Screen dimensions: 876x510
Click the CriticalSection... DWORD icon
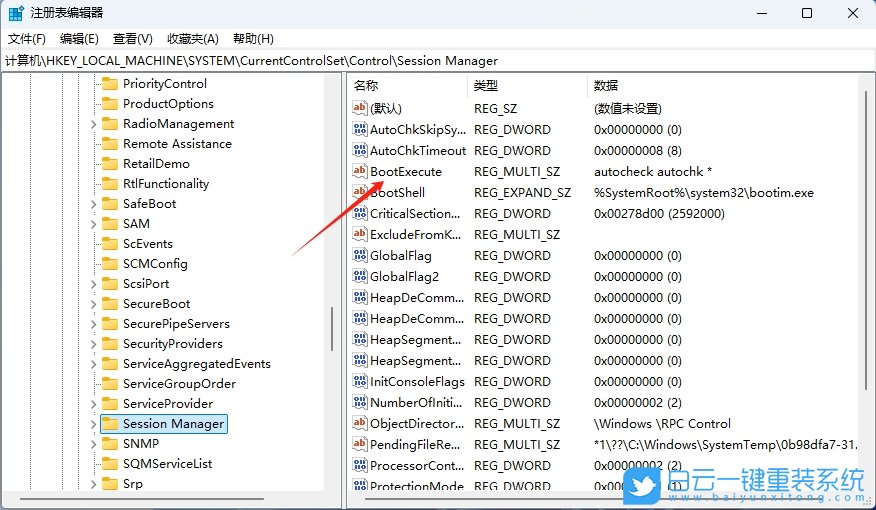coord(360,213)
